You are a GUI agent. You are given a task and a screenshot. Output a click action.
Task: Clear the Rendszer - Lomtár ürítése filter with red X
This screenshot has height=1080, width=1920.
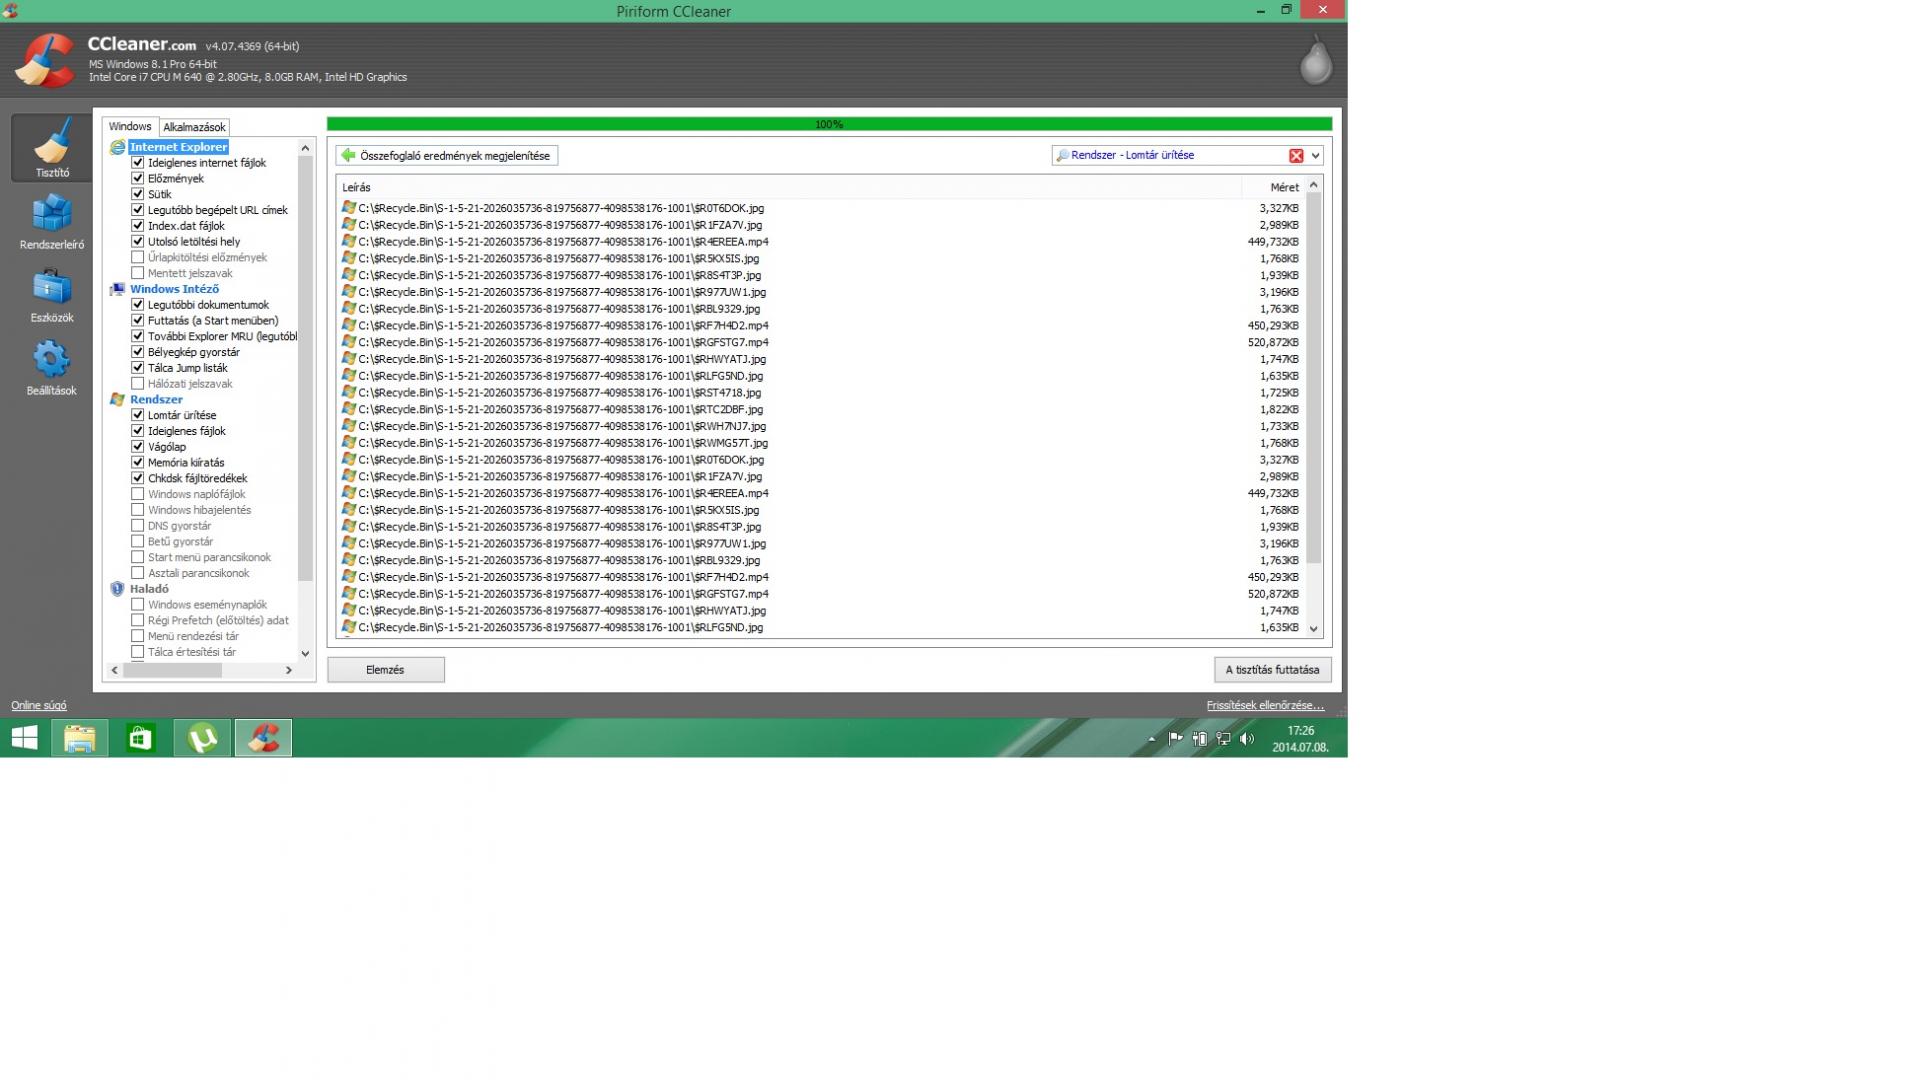(x=1296, y=155)
